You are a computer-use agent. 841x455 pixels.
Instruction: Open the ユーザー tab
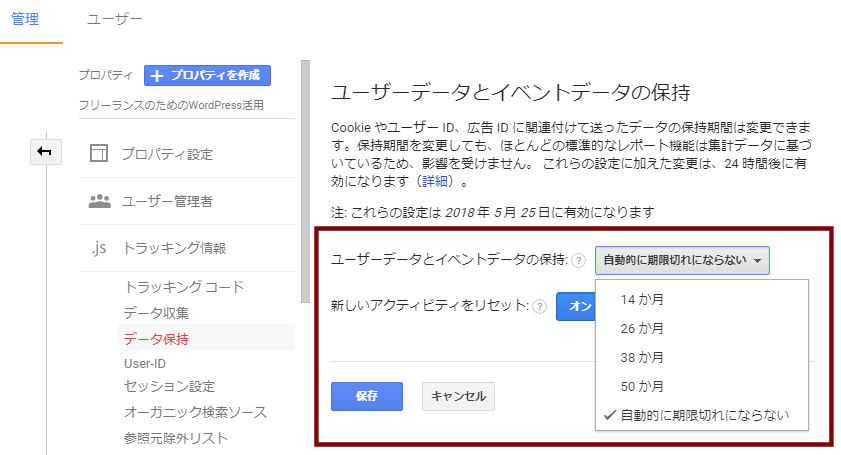coord(114,19)
